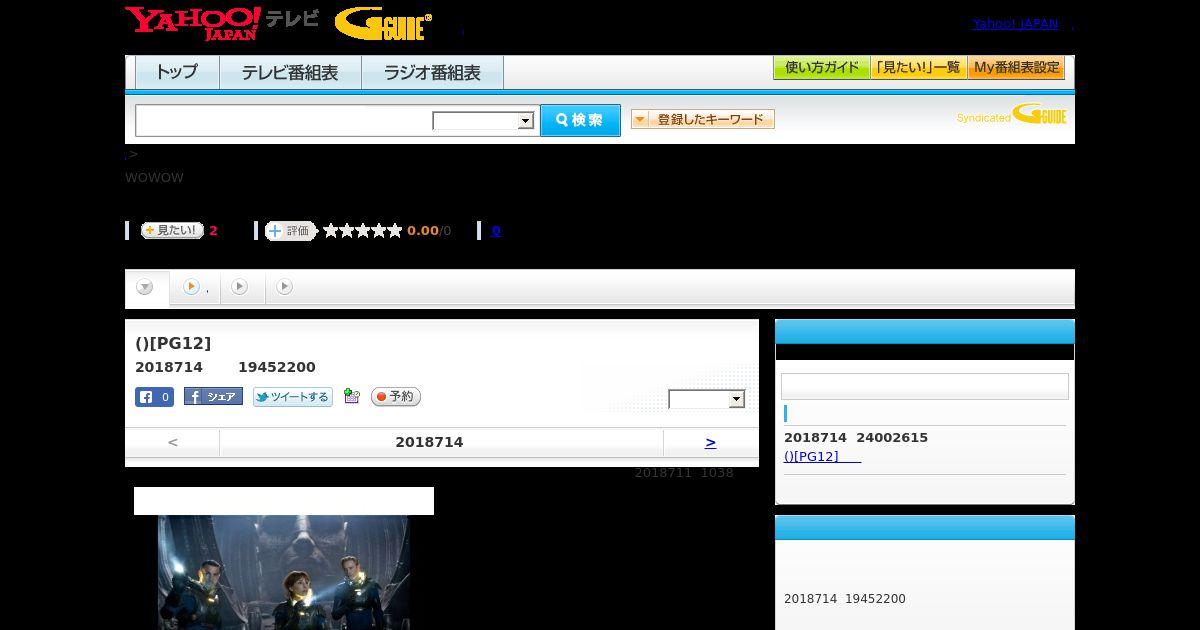
Task: Select the fourth tab in the arrow-icon tab bar
Action: (285, 288)
